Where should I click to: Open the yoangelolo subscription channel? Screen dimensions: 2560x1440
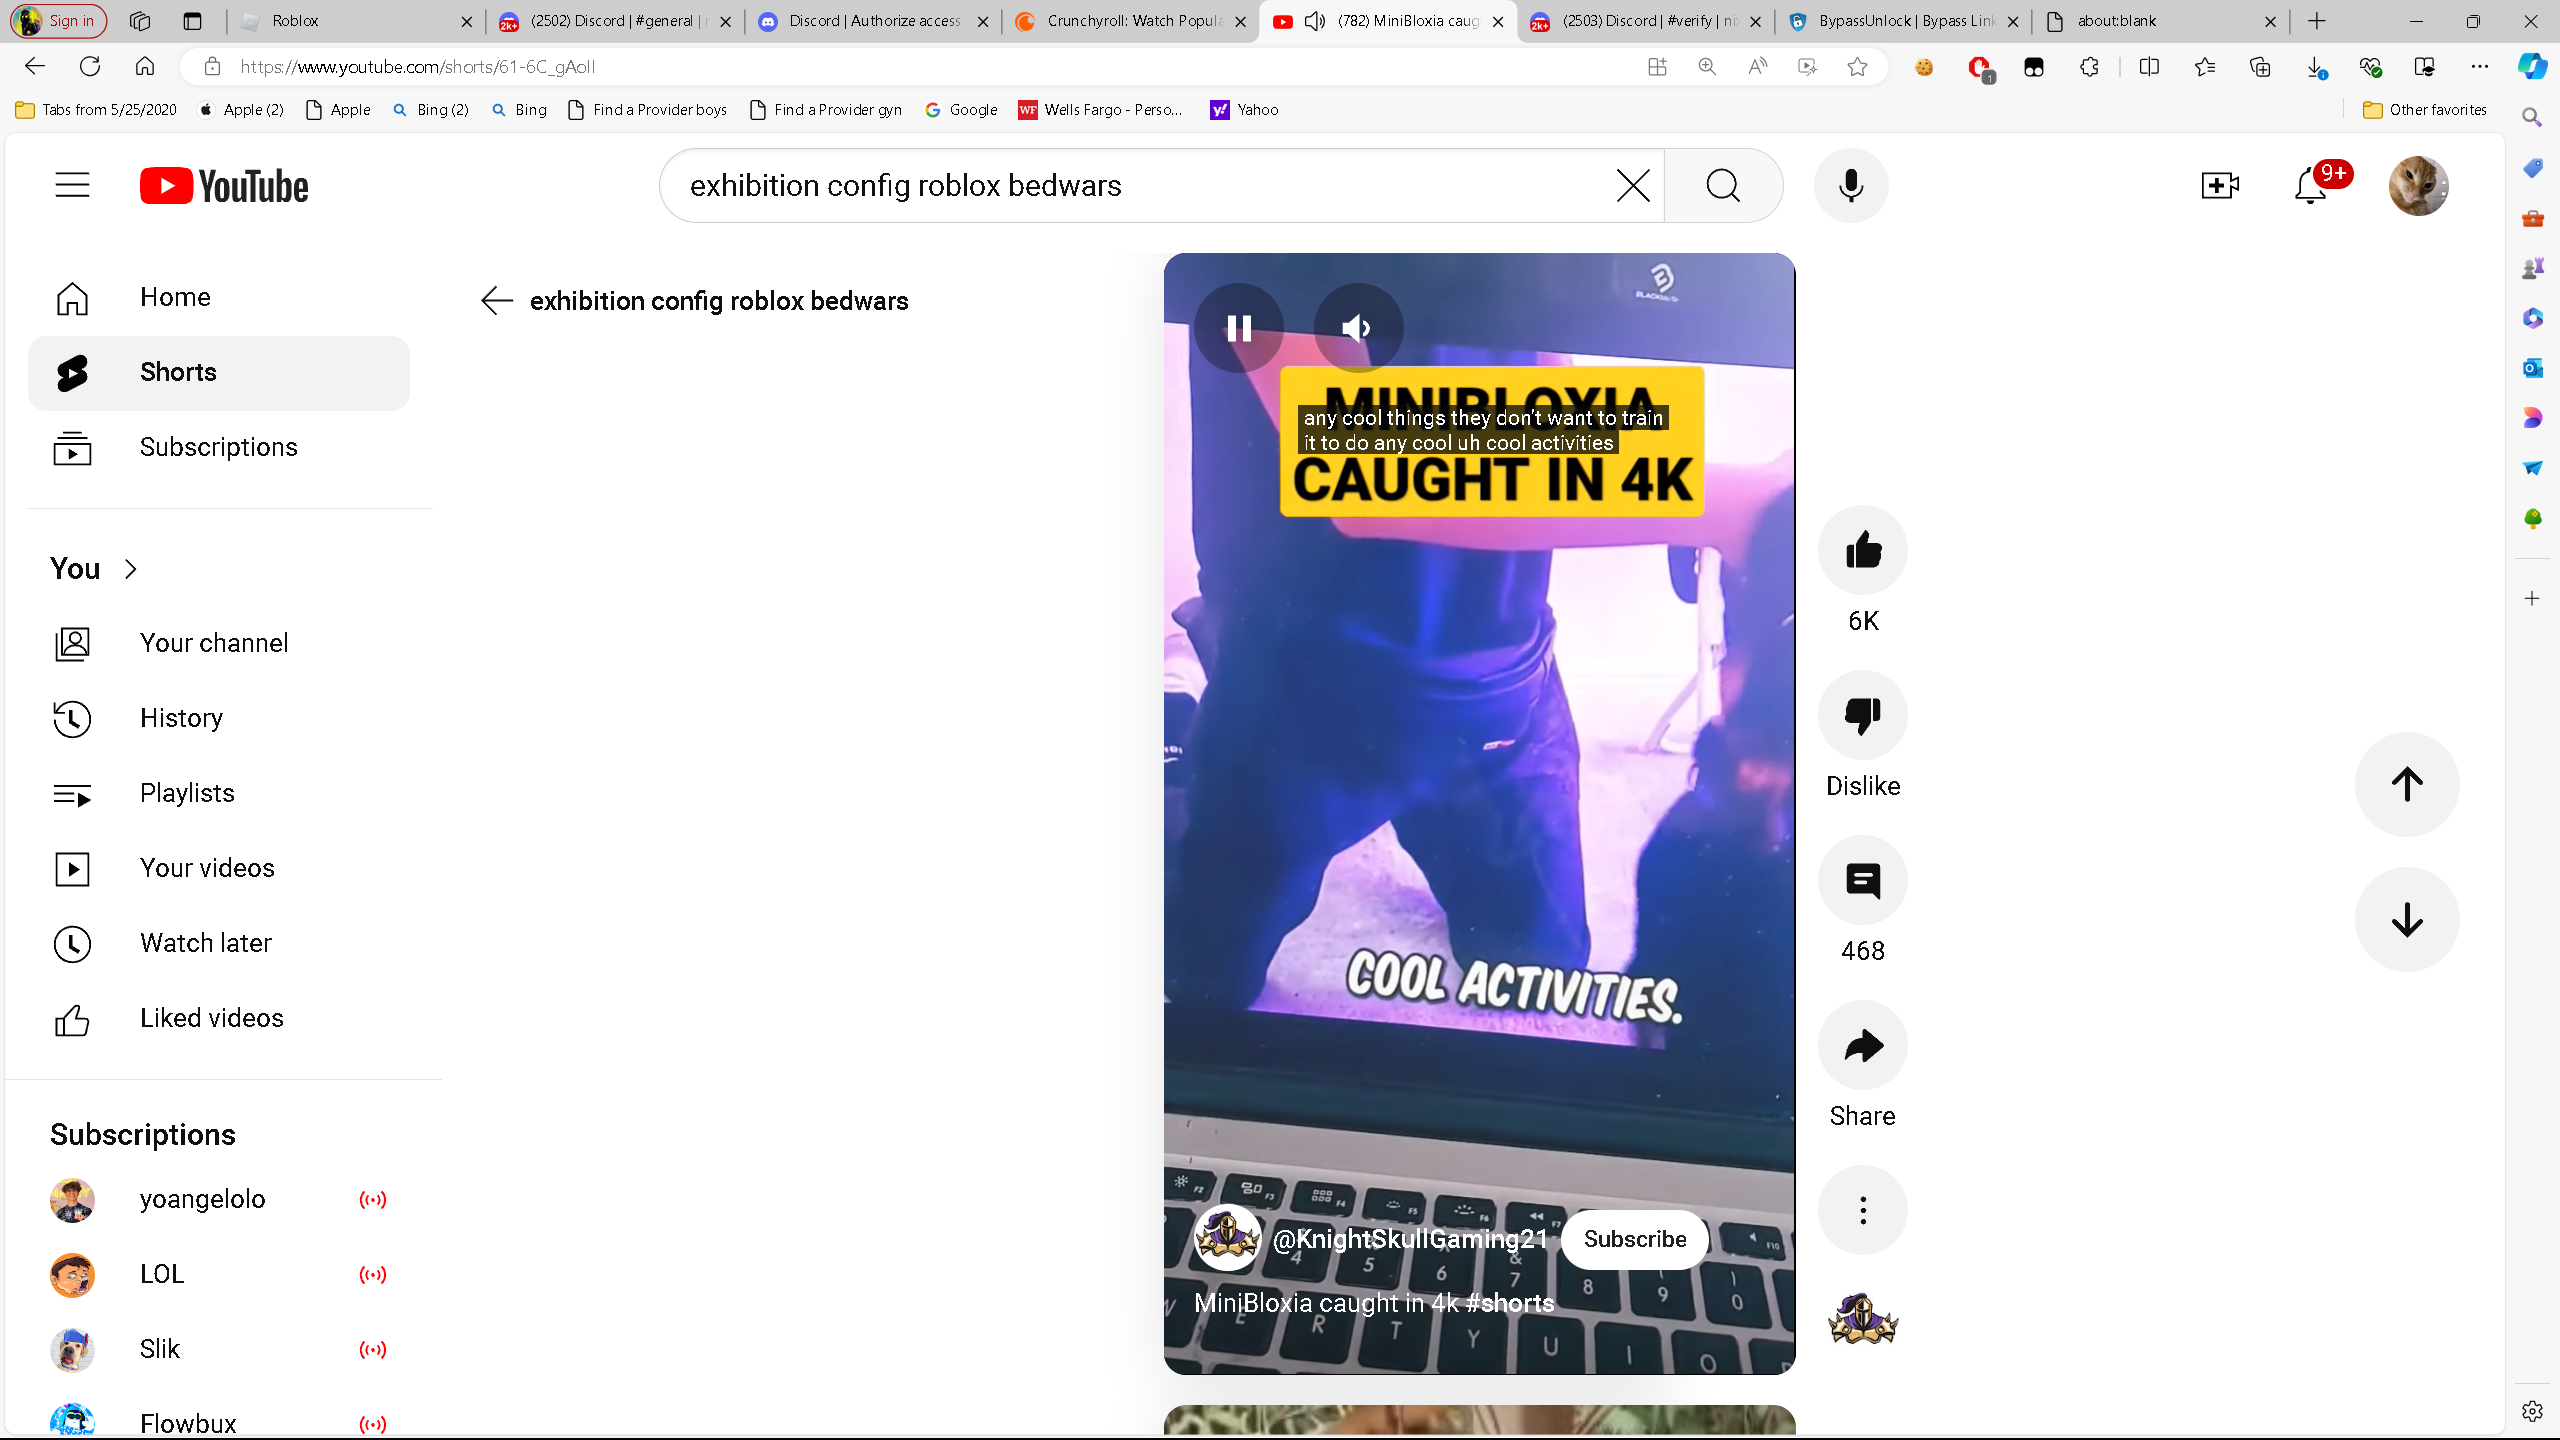pyautogui.click(x=202, y=1199)
